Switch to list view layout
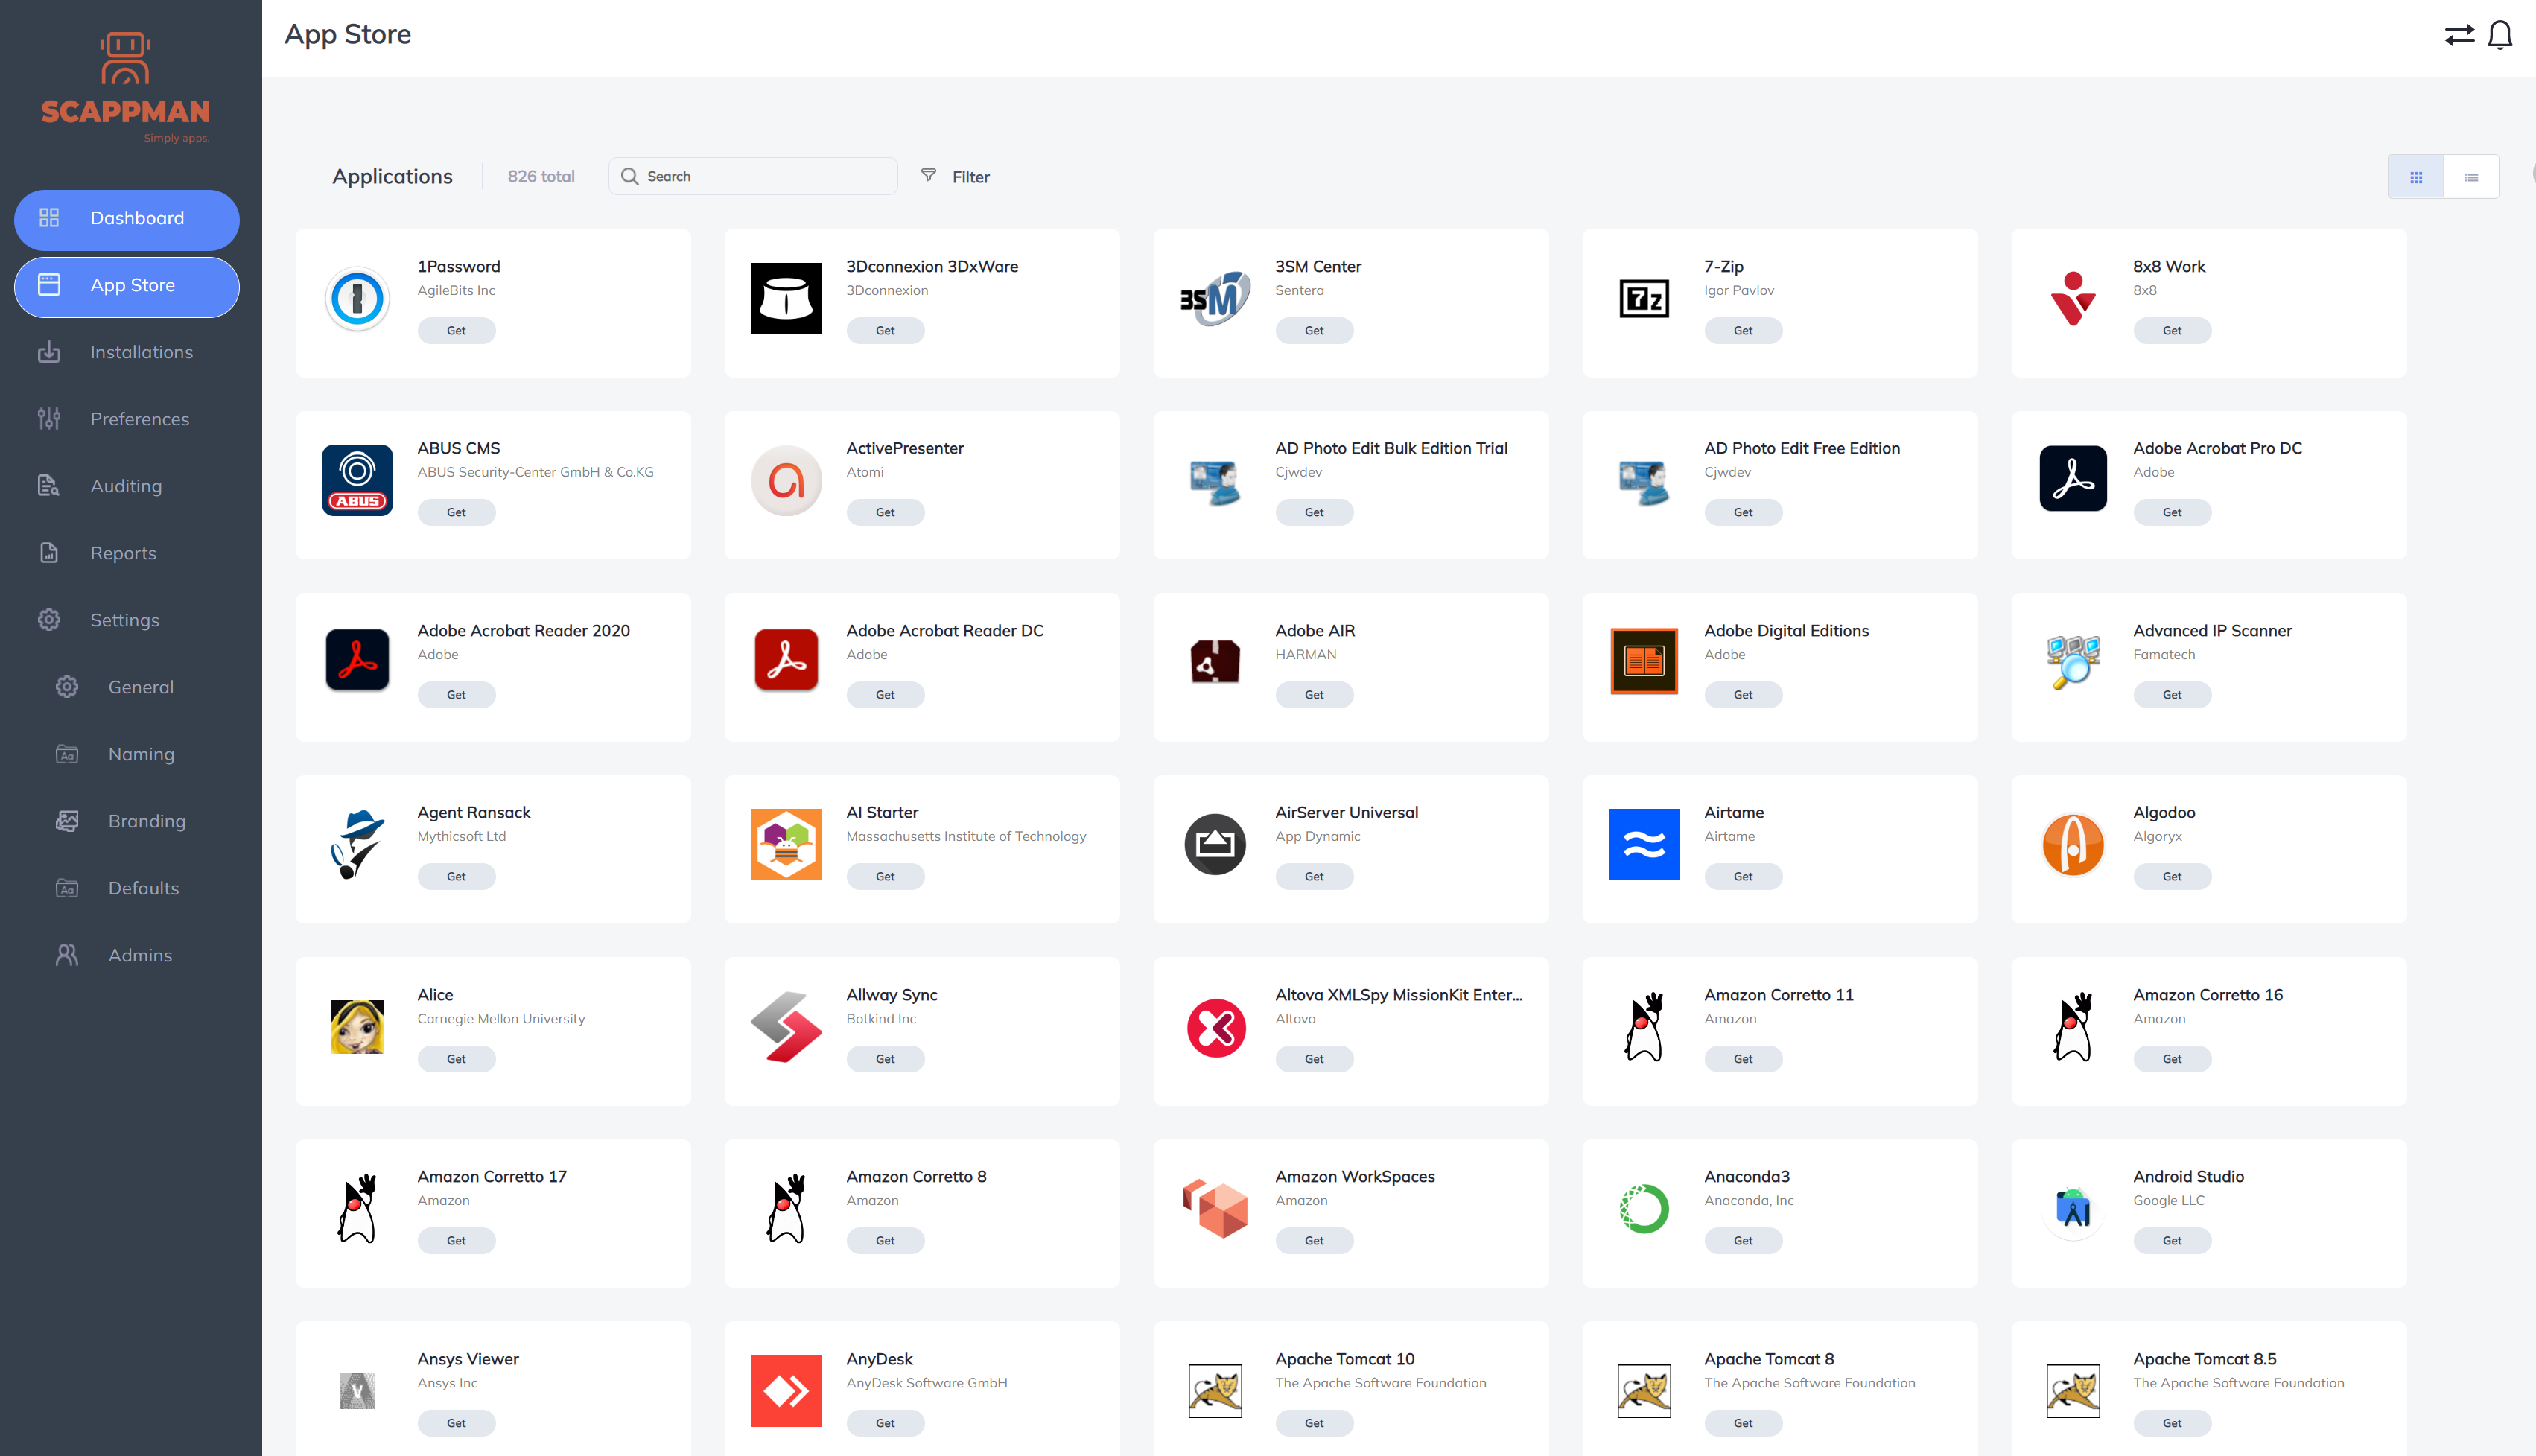The height and width of the screenshot is (1456, 2536). click(x=2471, y=177)
